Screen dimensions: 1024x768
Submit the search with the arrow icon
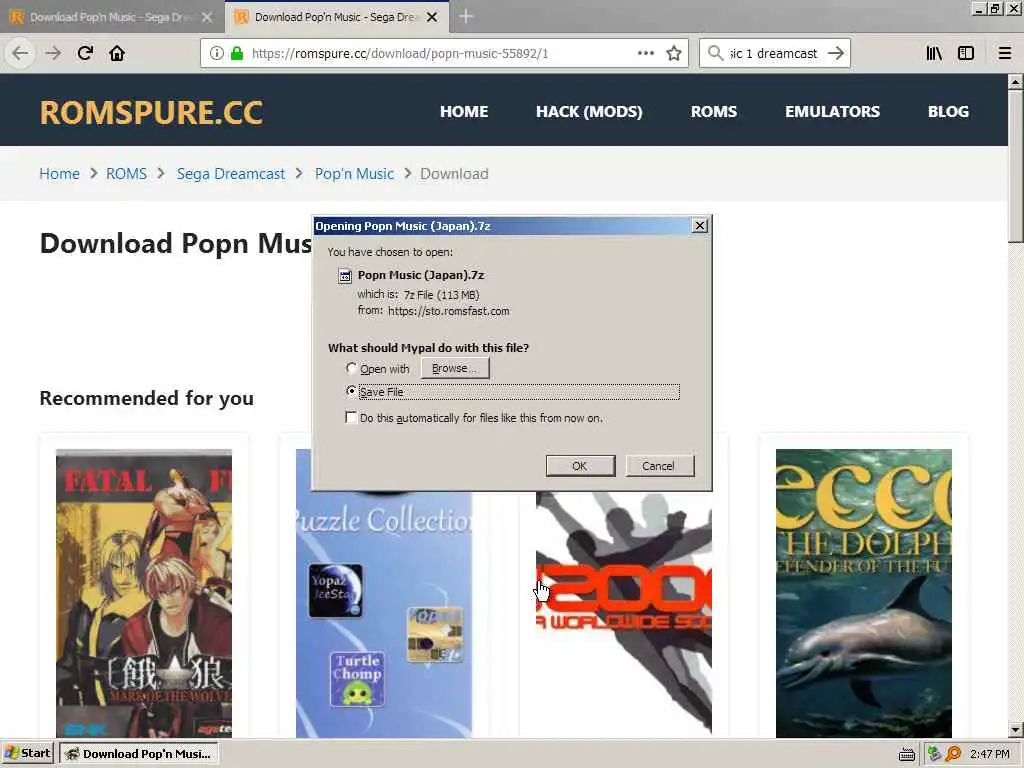tap(836, 53)
